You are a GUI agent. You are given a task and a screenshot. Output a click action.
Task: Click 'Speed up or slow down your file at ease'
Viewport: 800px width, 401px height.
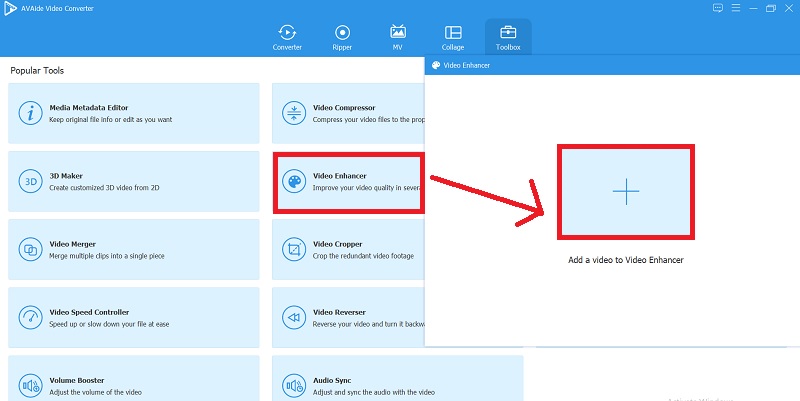coord(109,324)
